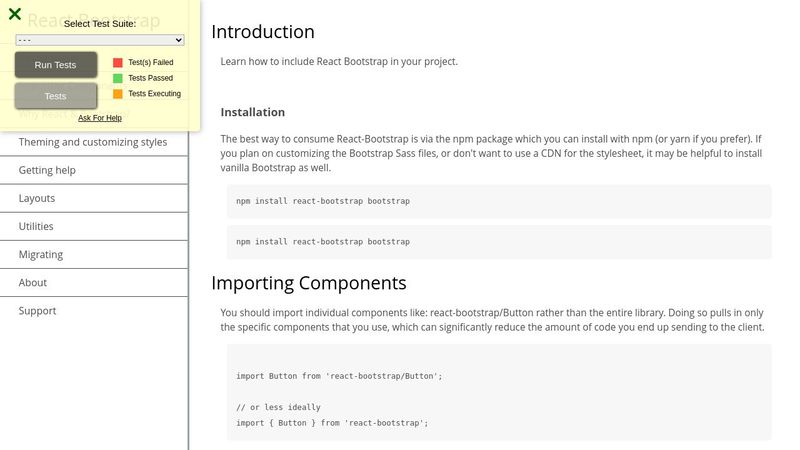Go to the Getting help section
Screen dimensions: 800x450
coord(94,170)
